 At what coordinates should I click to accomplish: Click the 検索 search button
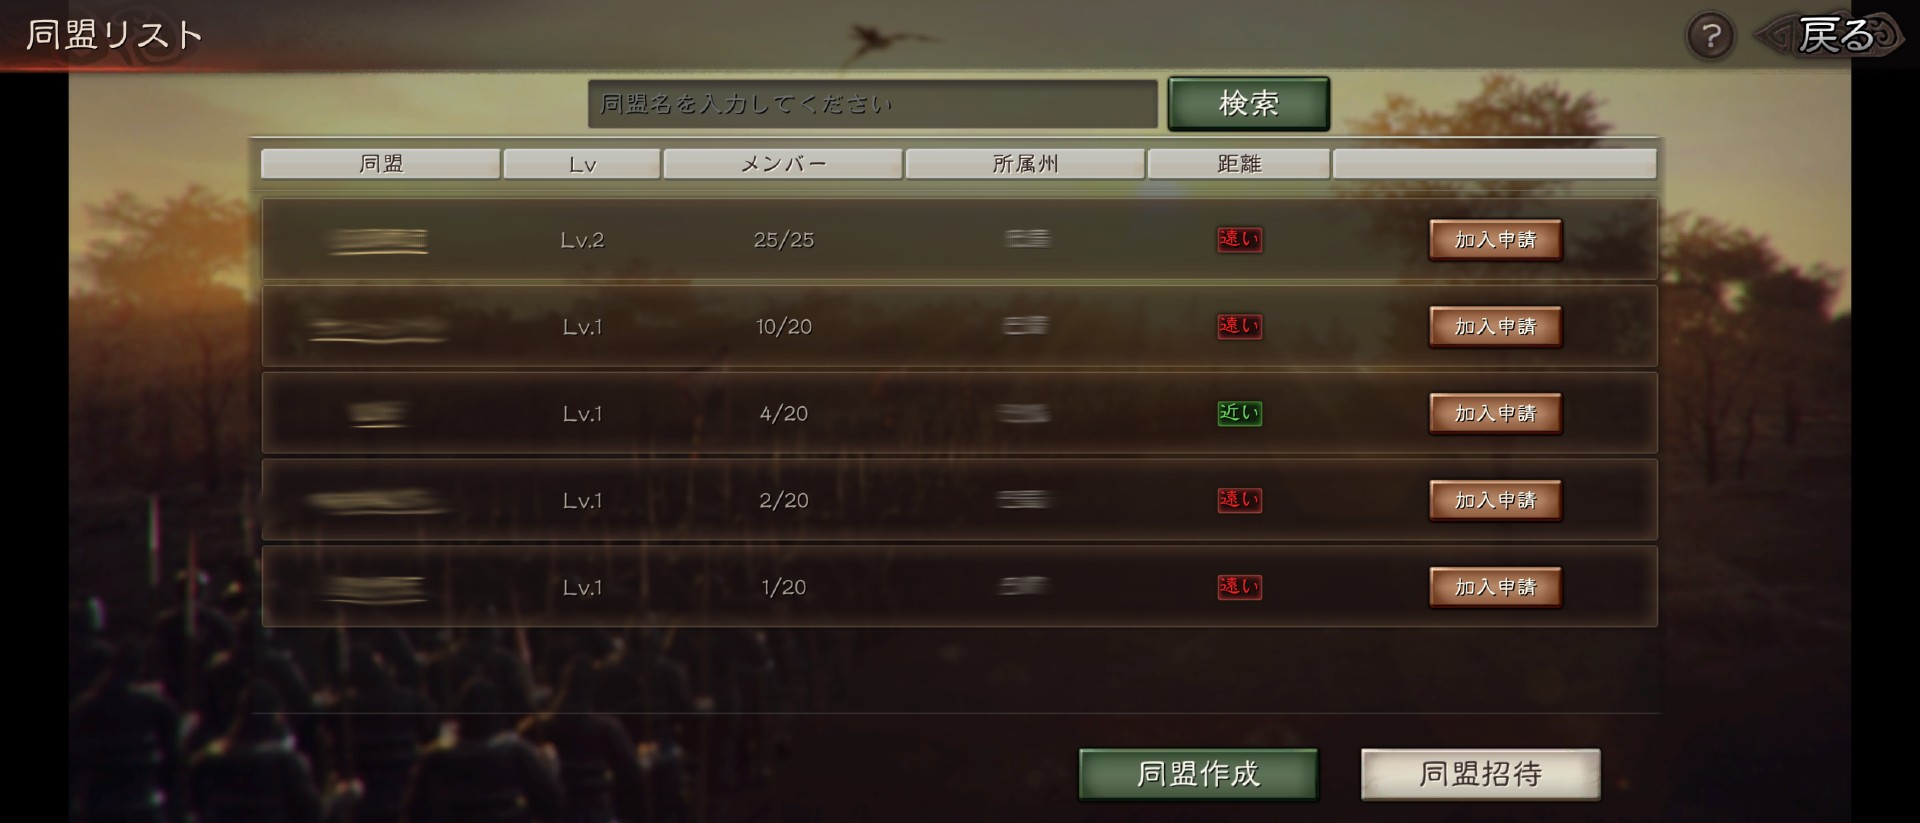coord(1249,103)
